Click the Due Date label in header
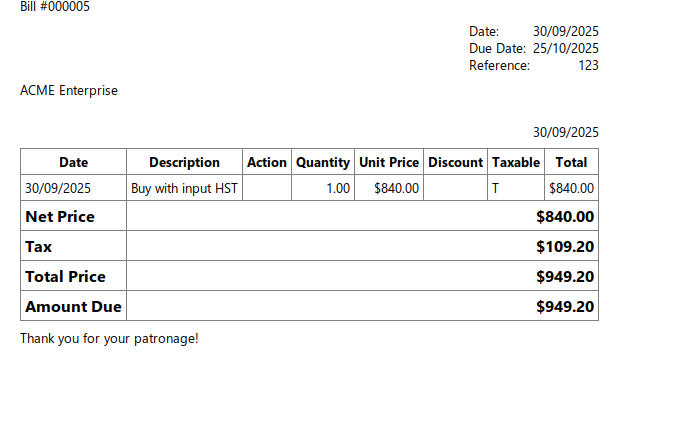Viewport: 683px width, 428px height. point(497,48)
